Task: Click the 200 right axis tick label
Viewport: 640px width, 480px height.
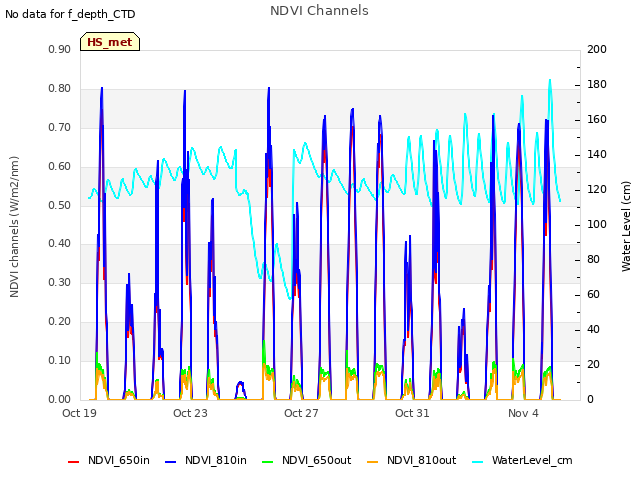Action: (x=597, y=49)
